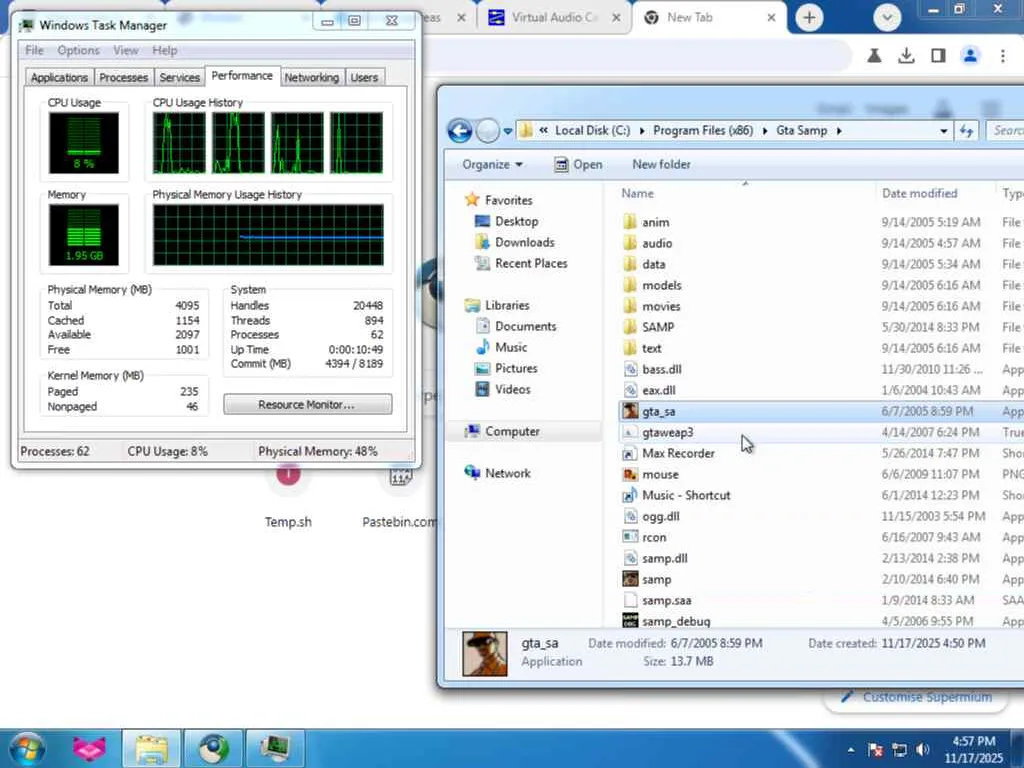Open the Documents library

525,326
